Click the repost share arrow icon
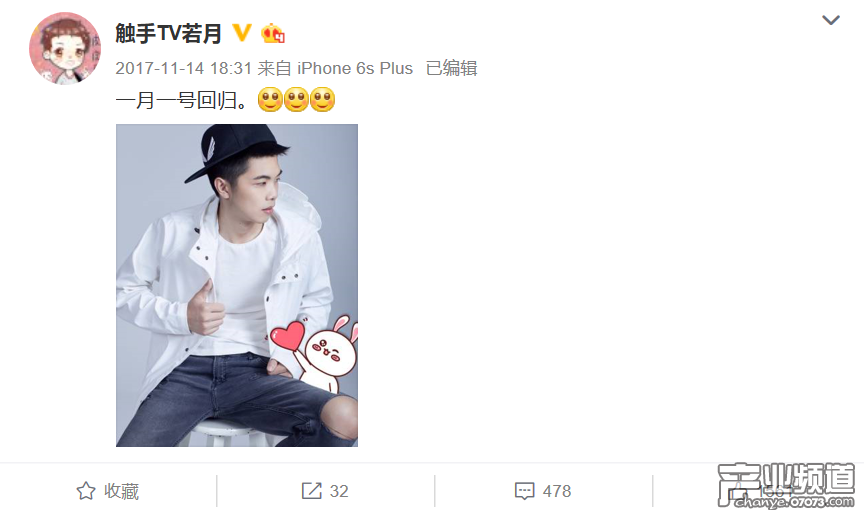This screenshot has width=864, height=515. 312,491
